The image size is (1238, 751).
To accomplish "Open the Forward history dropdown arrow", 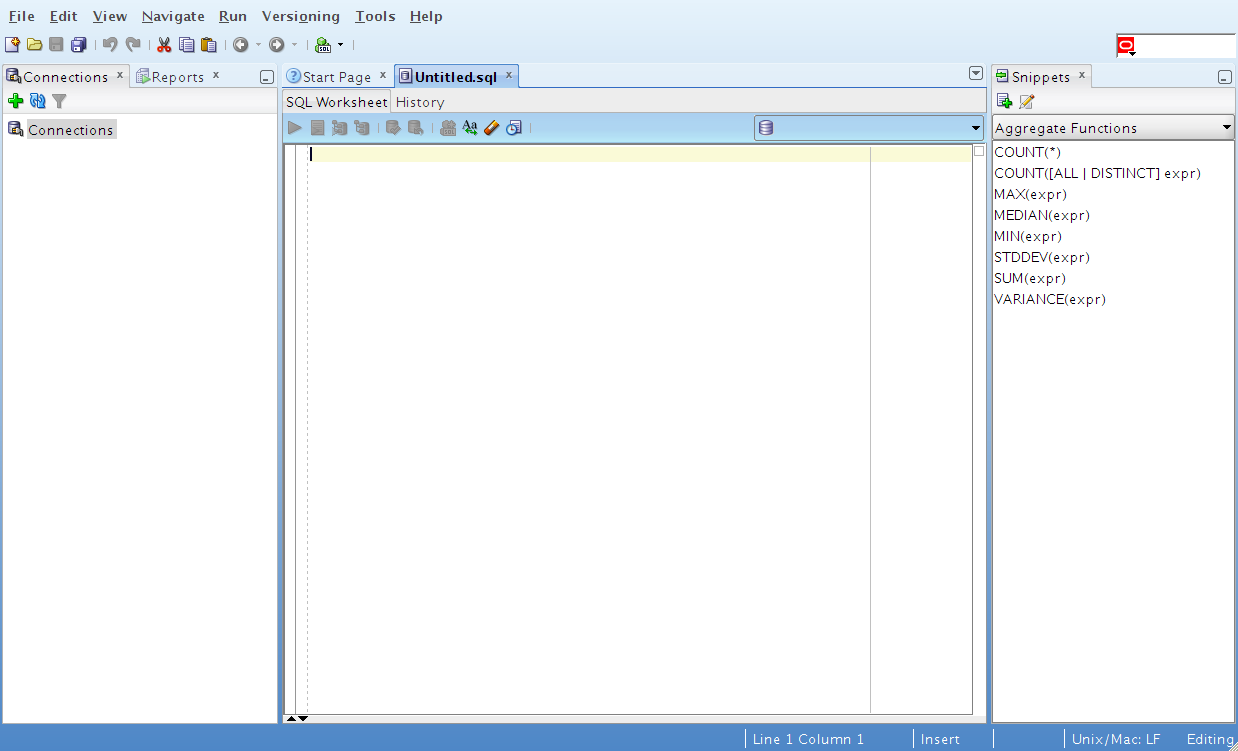I will (294, 44).
